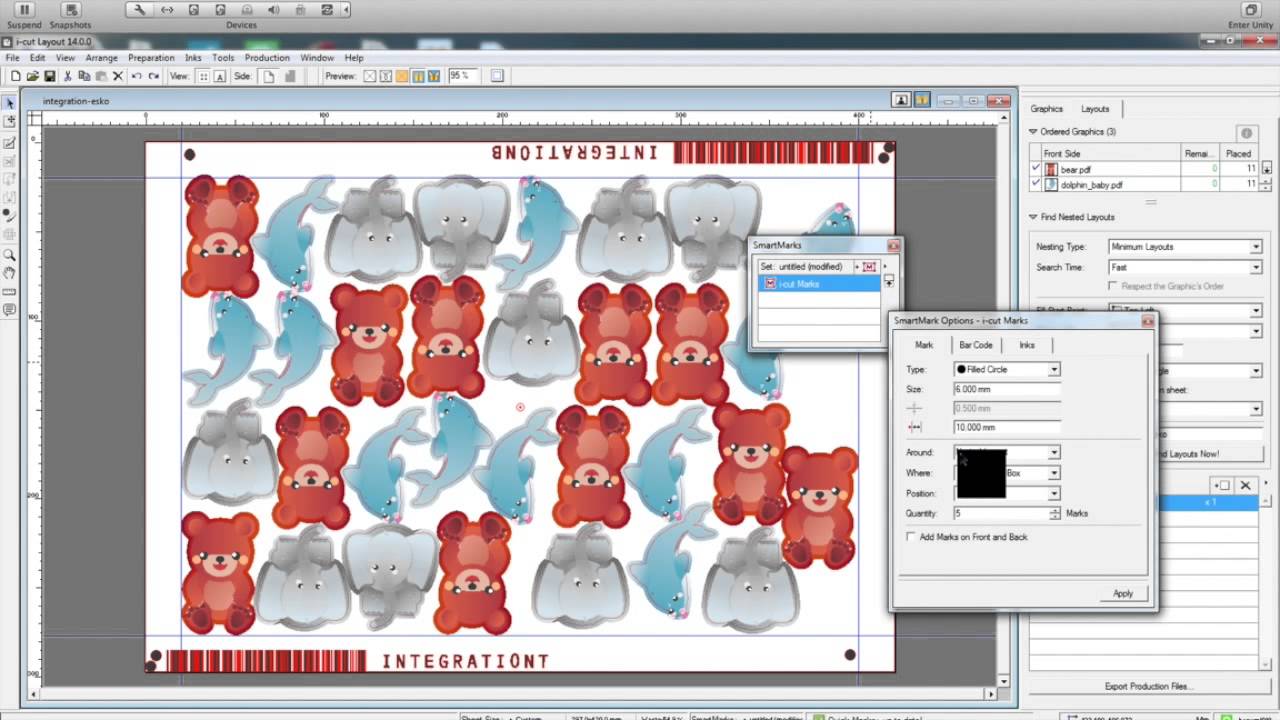Enable Respect the Graphic's Order checkbox
Viewport: 1280px width, 720px height.
tap(1113, 286)
